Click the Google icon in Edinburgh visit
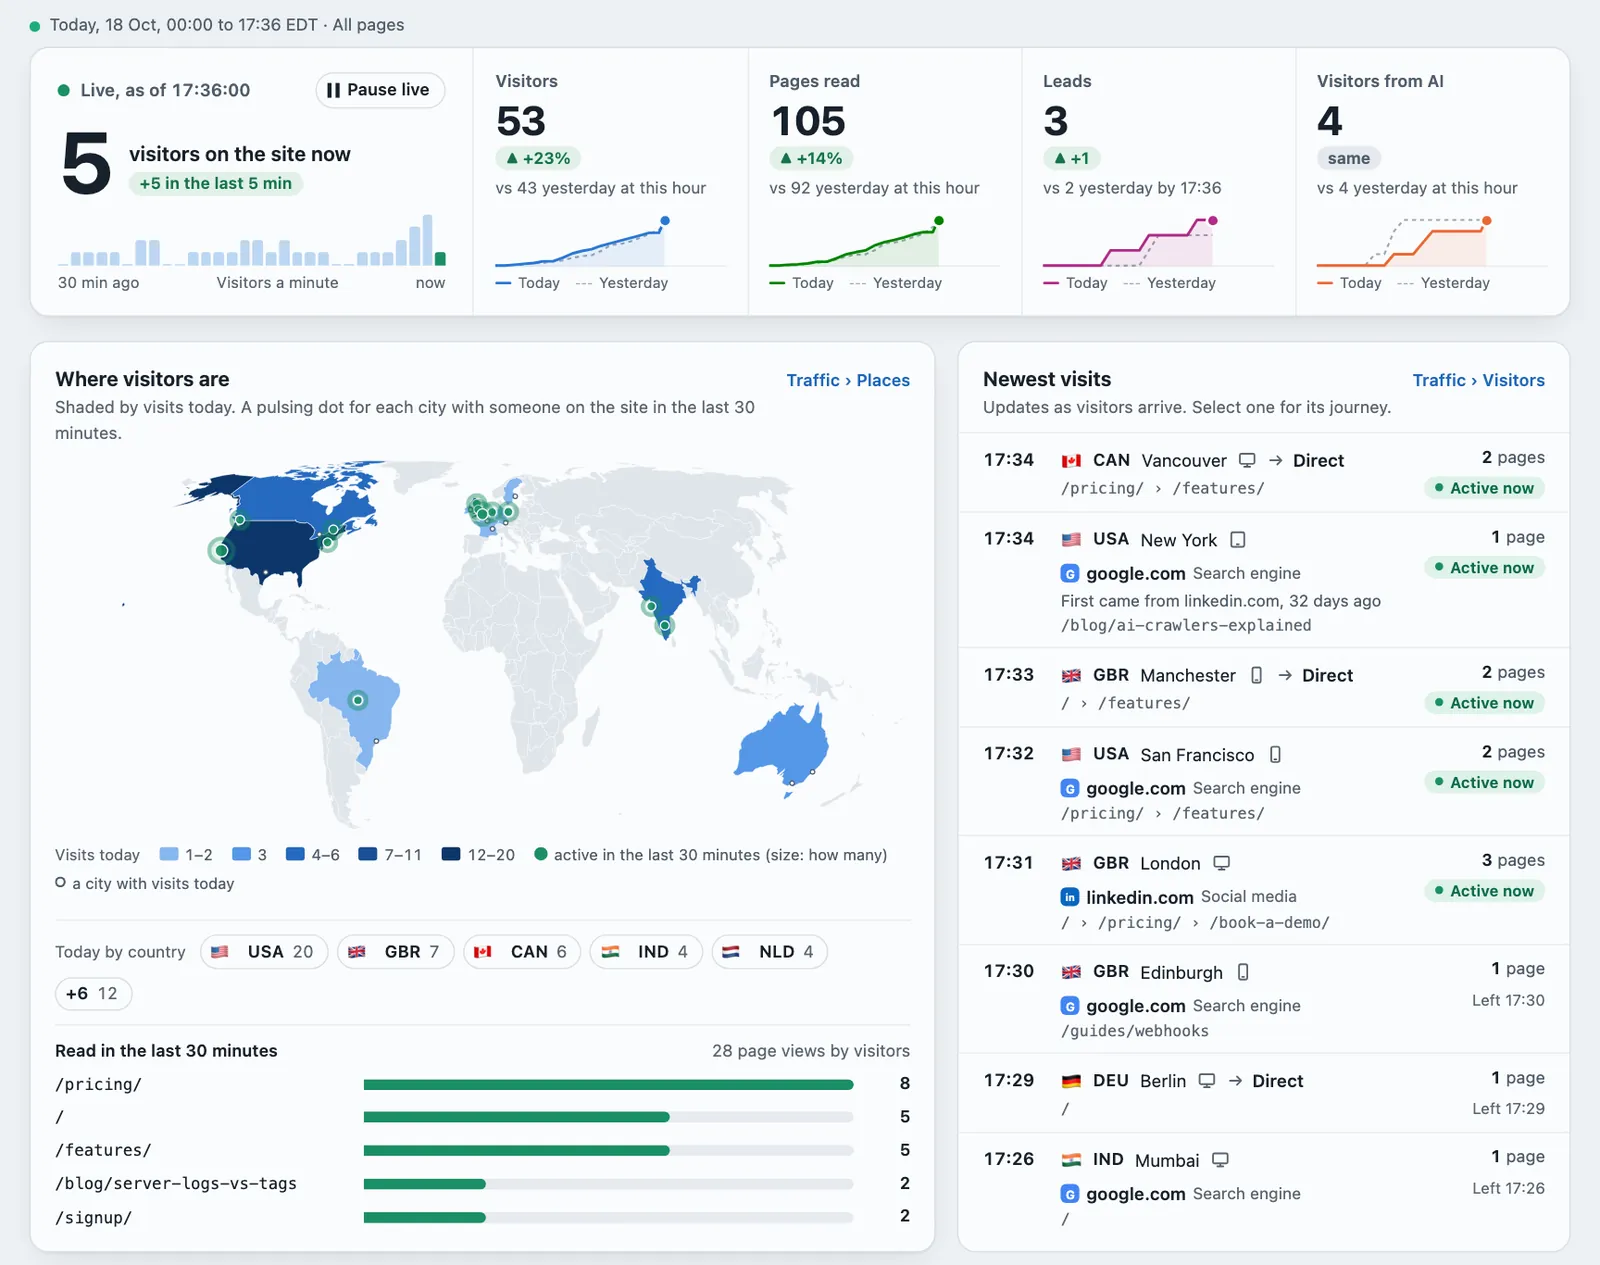 coord(1070,1006)
